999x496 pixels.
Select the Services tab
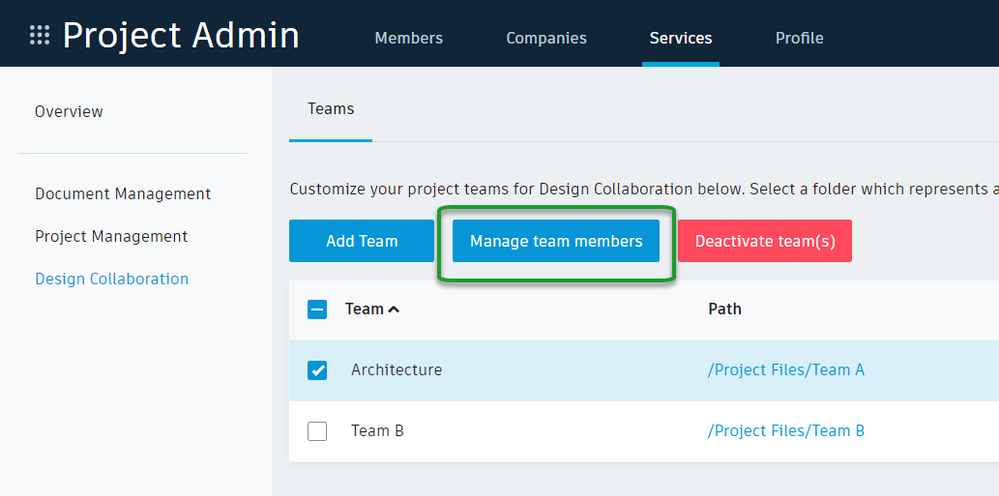pos(680,38)
